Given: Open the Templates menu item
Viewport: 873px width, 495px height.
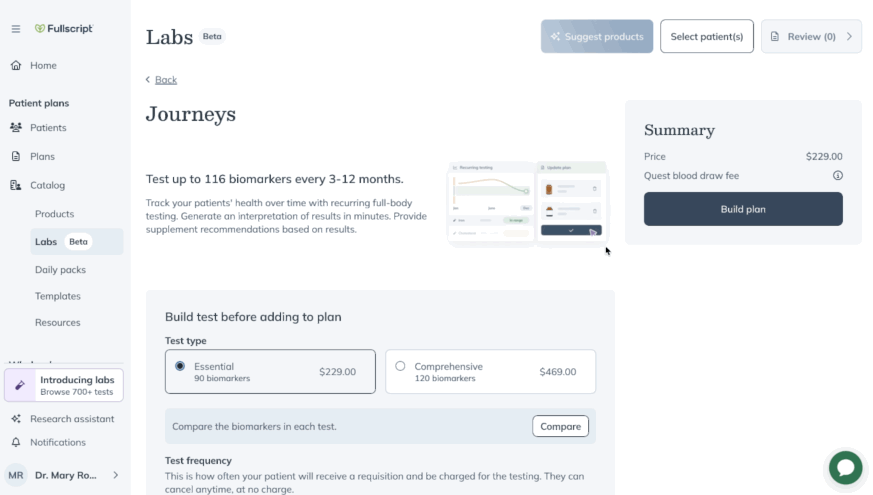Looking at the screenshot, I should [58, 296].
